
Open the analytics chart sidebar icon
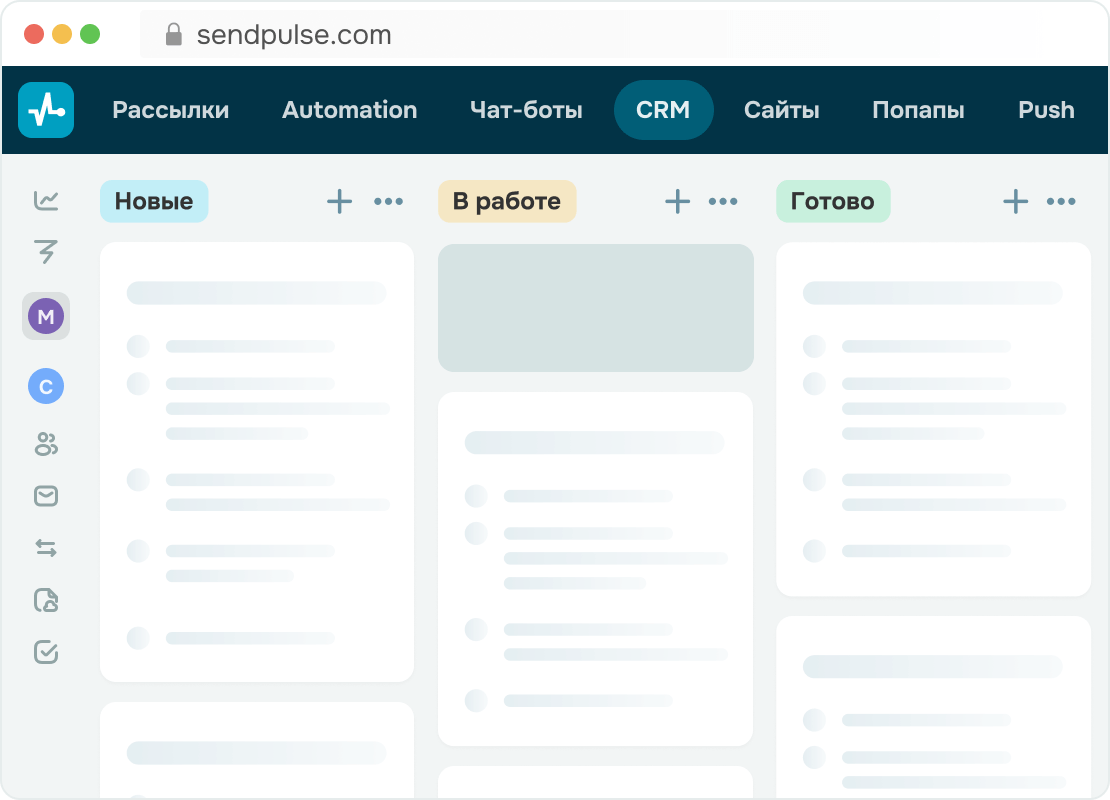pyautogui.click(x=46, y=200)
